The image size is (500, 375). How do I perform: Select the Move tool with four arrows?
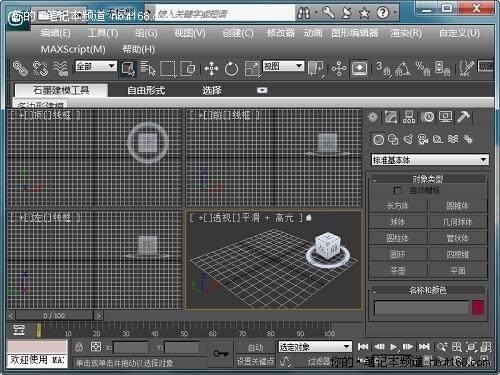211,69
